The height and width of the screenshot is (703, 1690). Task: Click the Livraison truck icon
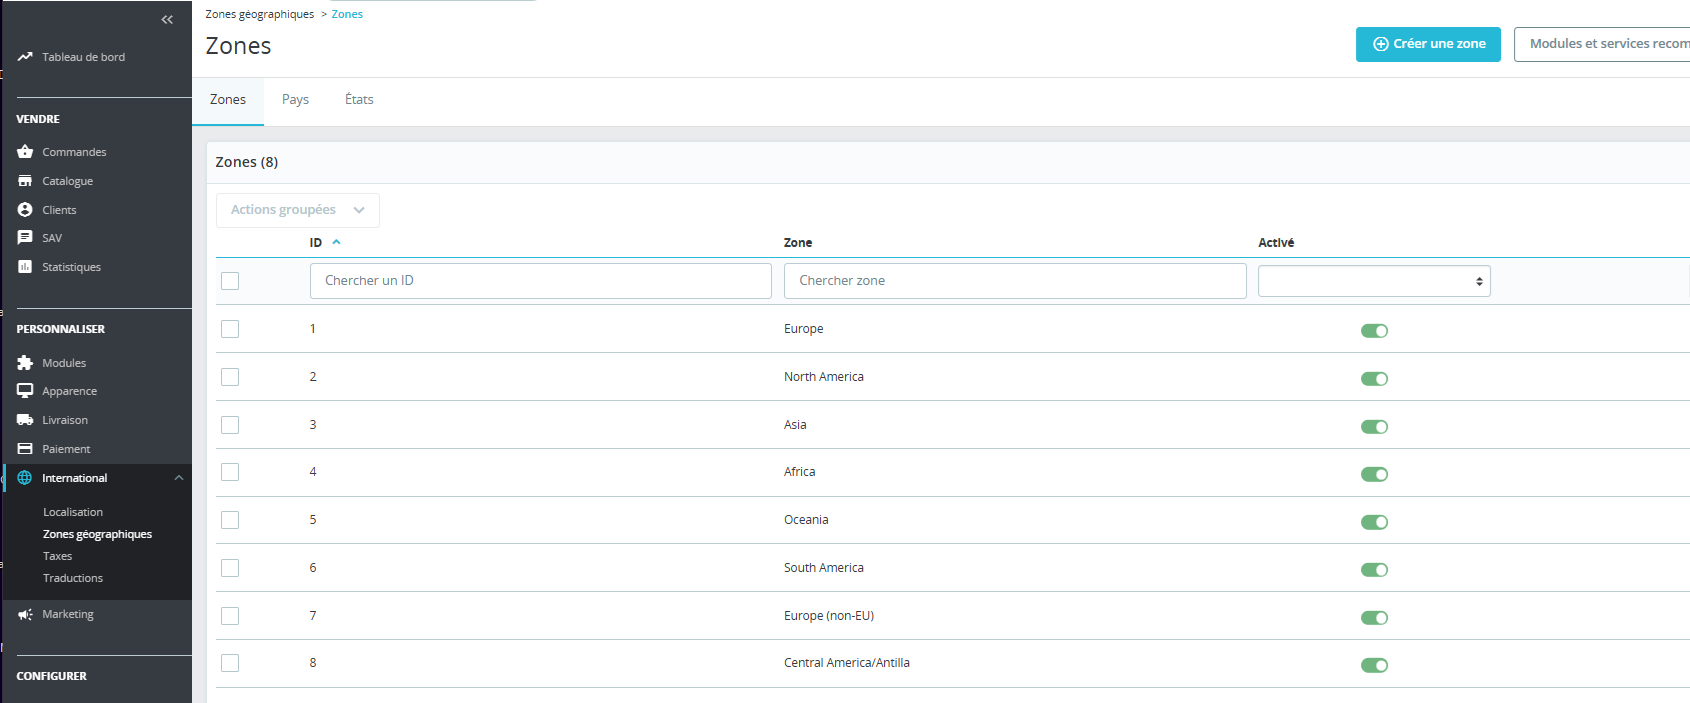[x=25, y=420]
